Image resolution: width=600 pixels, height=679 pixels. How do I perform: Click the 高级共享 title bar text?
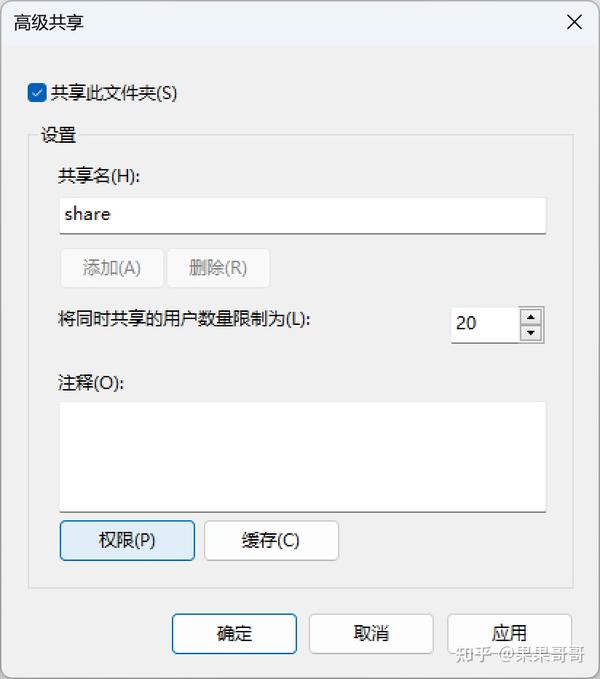48,23
